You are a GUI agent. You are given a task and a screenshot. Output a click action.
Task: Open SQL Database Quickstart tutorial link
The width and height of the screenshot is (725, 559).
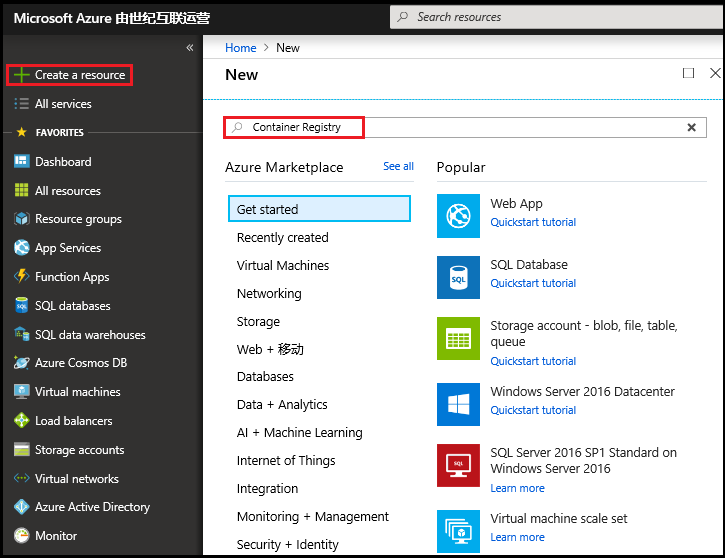[533, 283]
